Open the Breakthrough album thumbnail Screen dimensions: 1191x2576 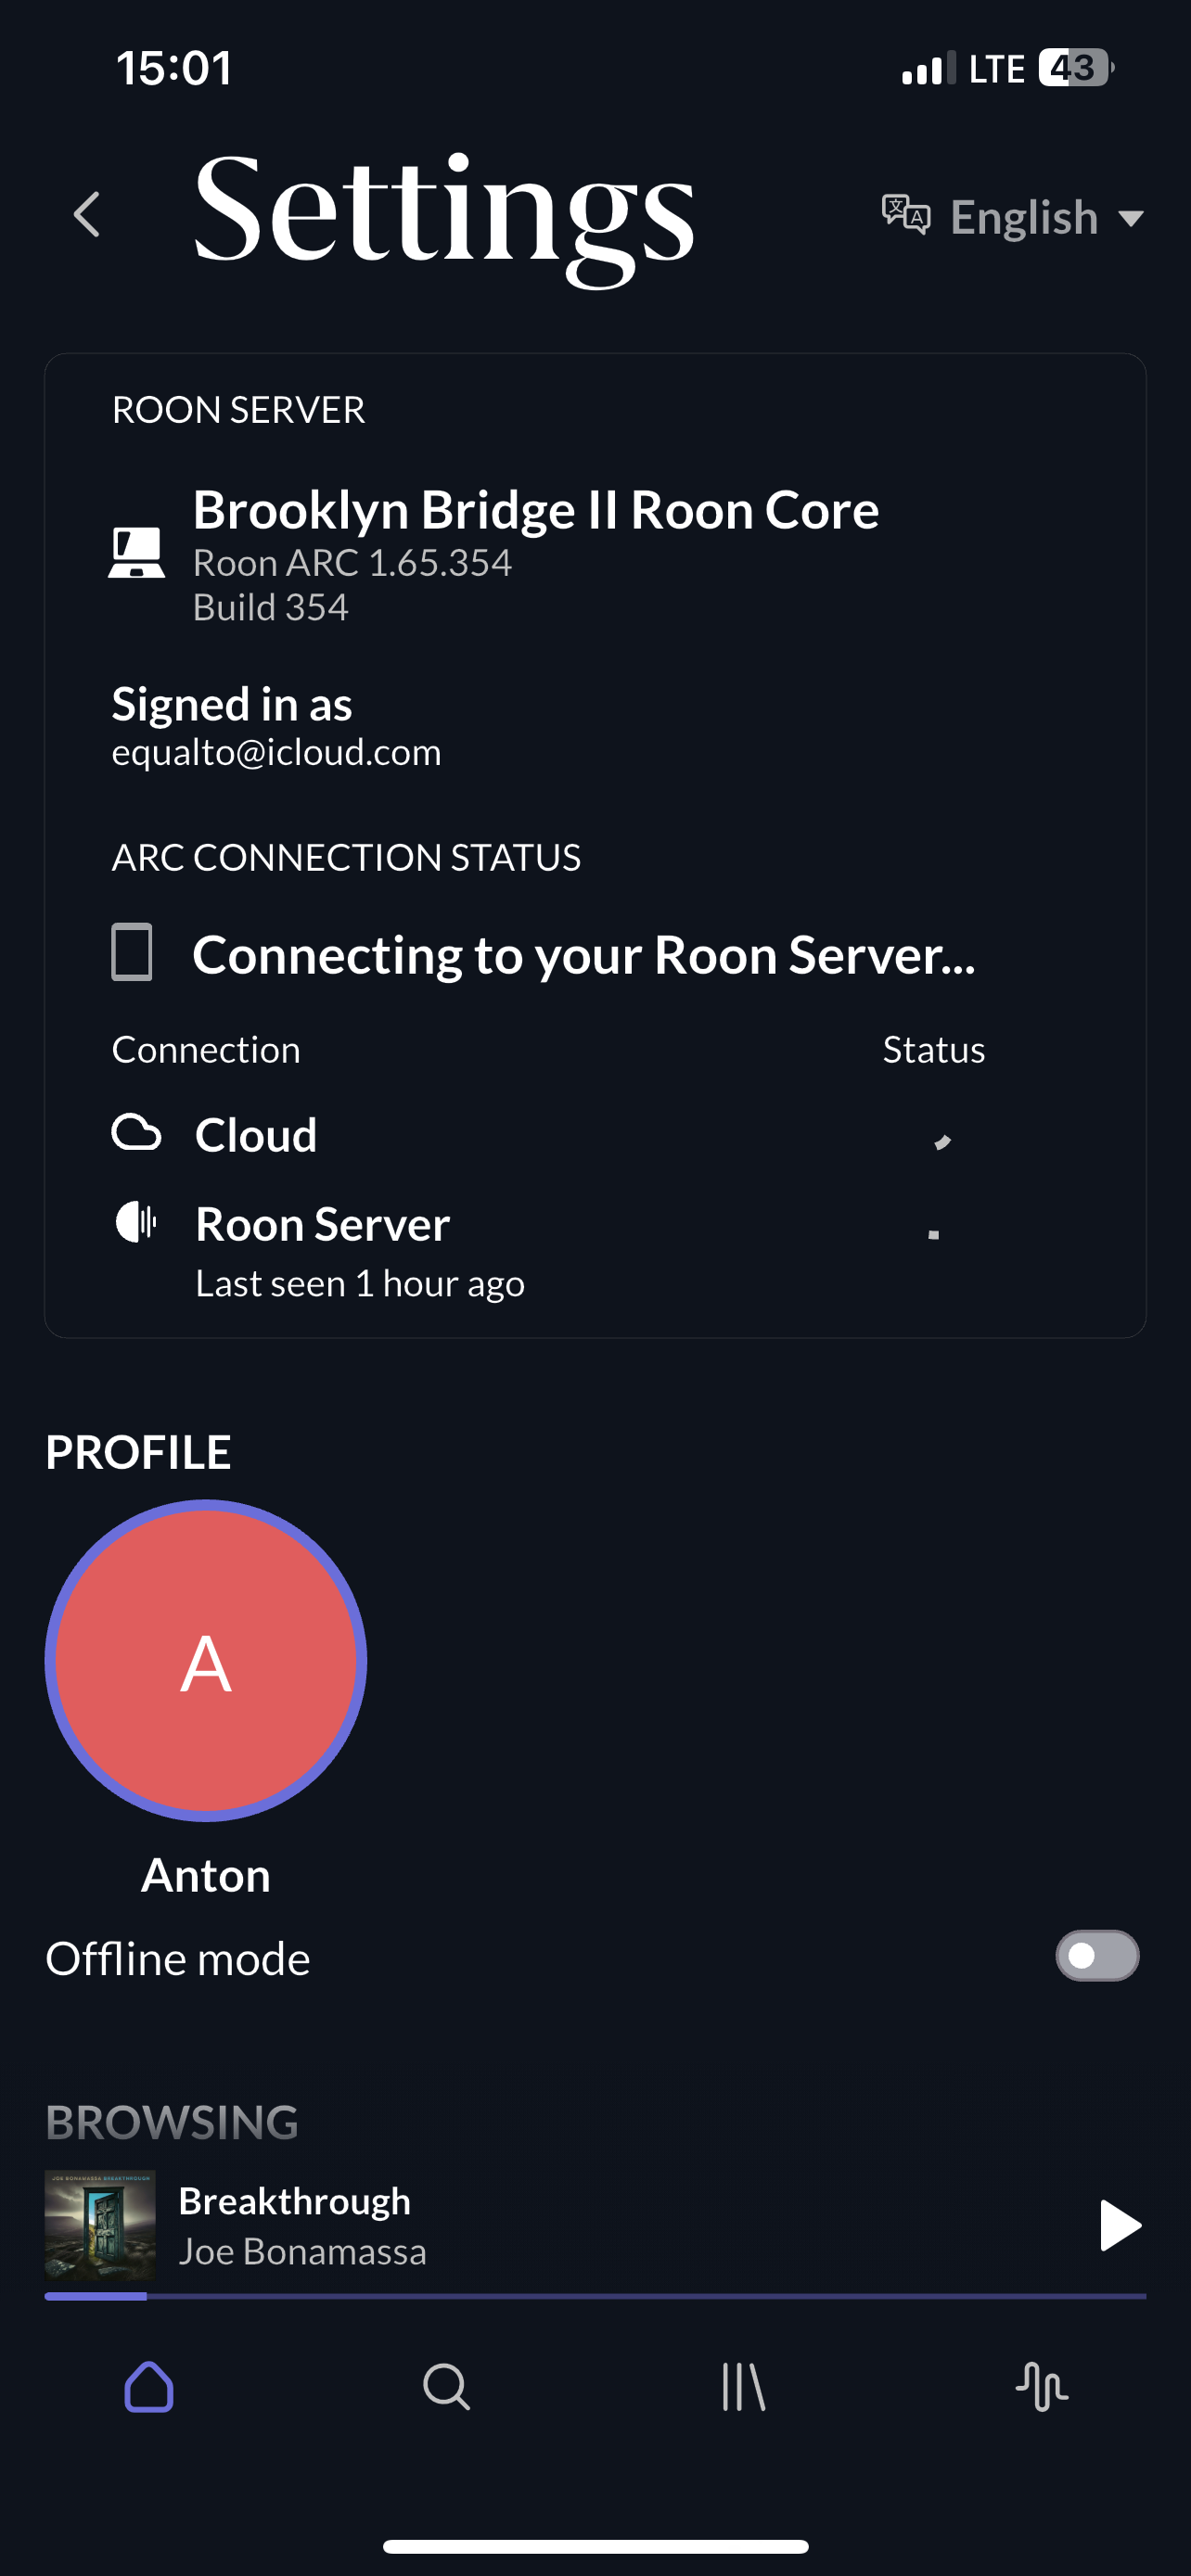pos(100,2224)
